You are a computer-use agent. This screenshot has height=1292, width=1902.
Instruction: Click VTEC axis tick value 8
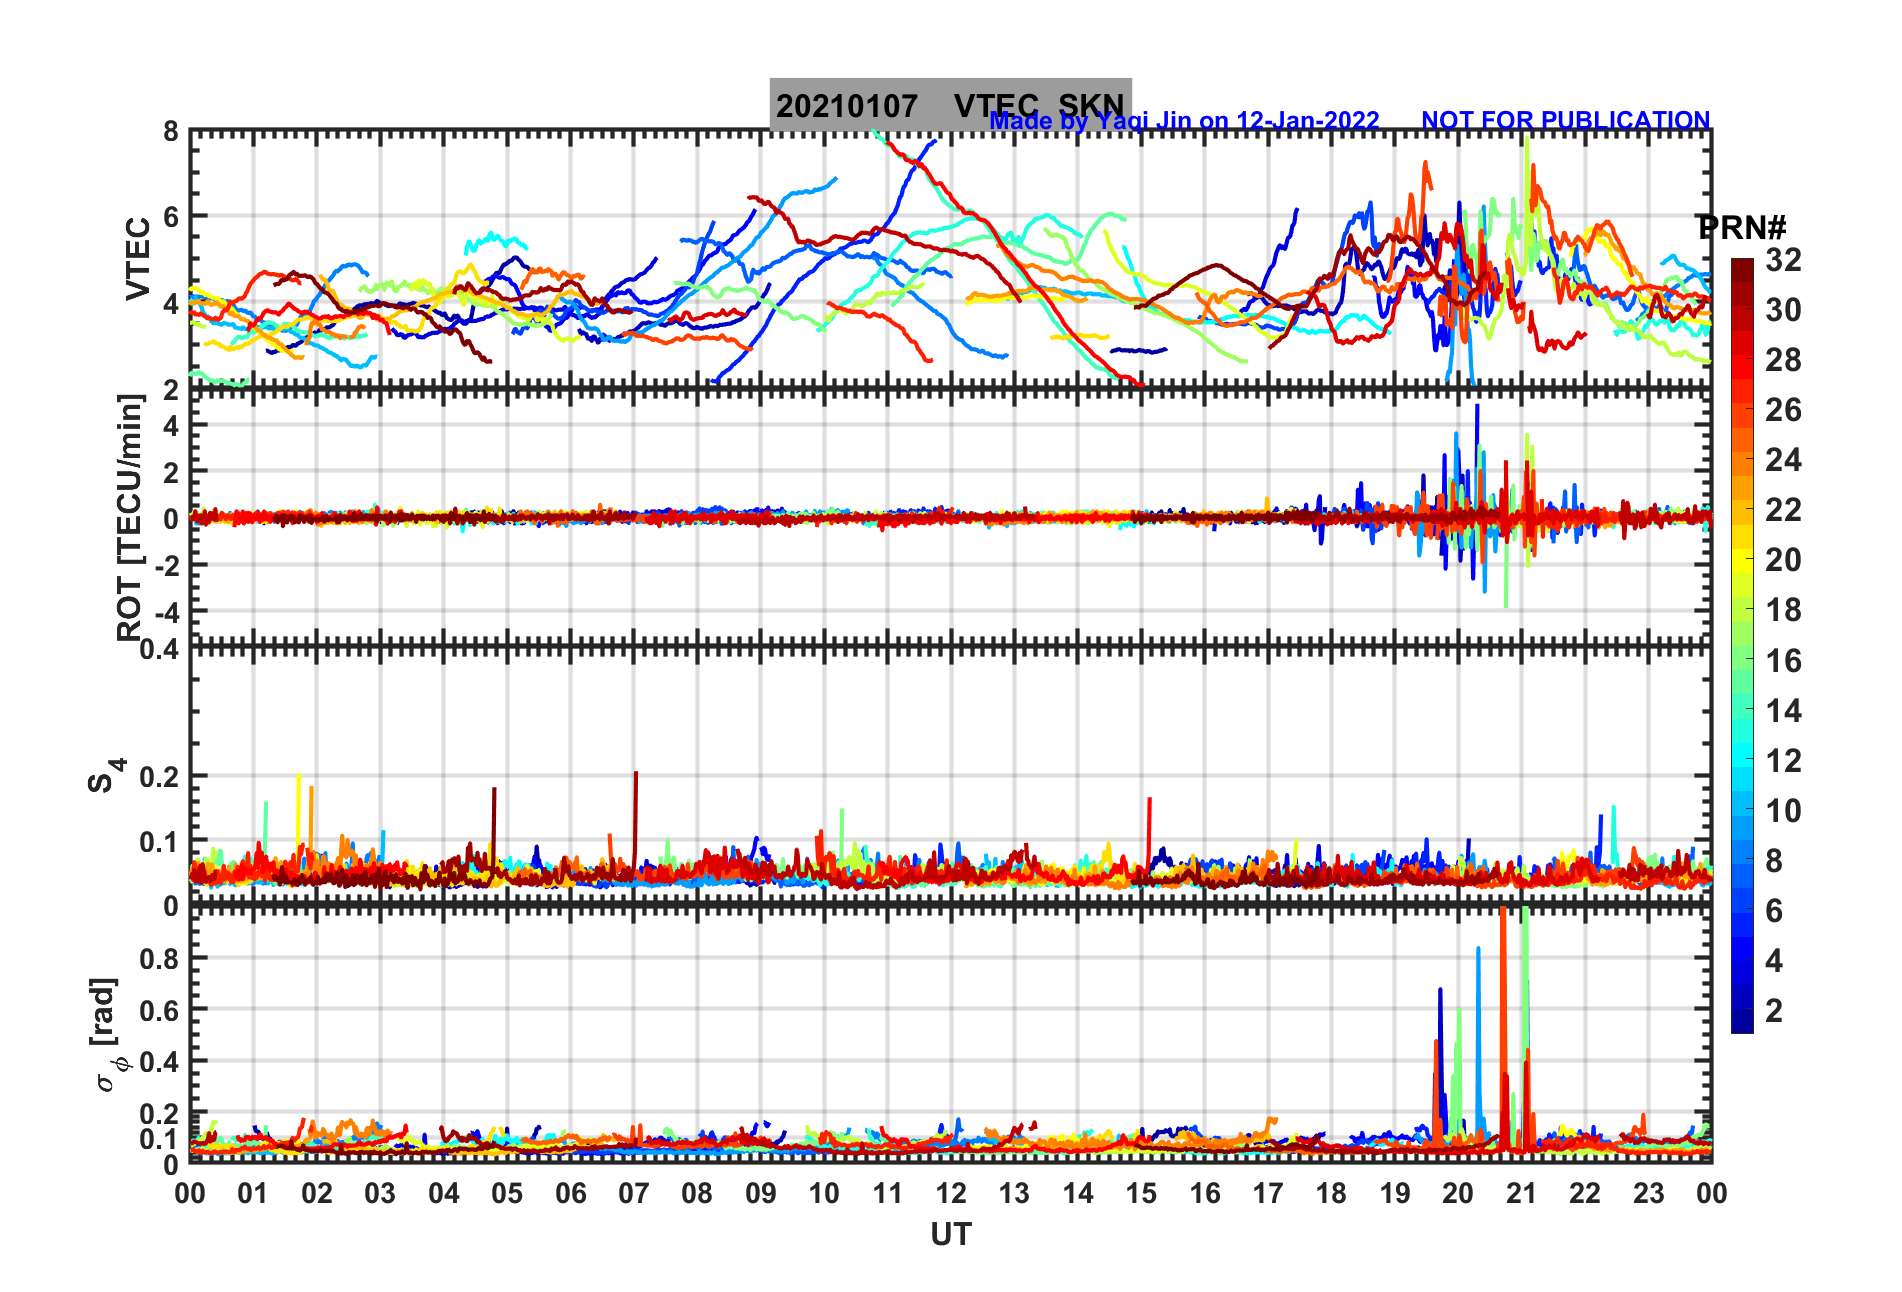(x=171, y=131)
